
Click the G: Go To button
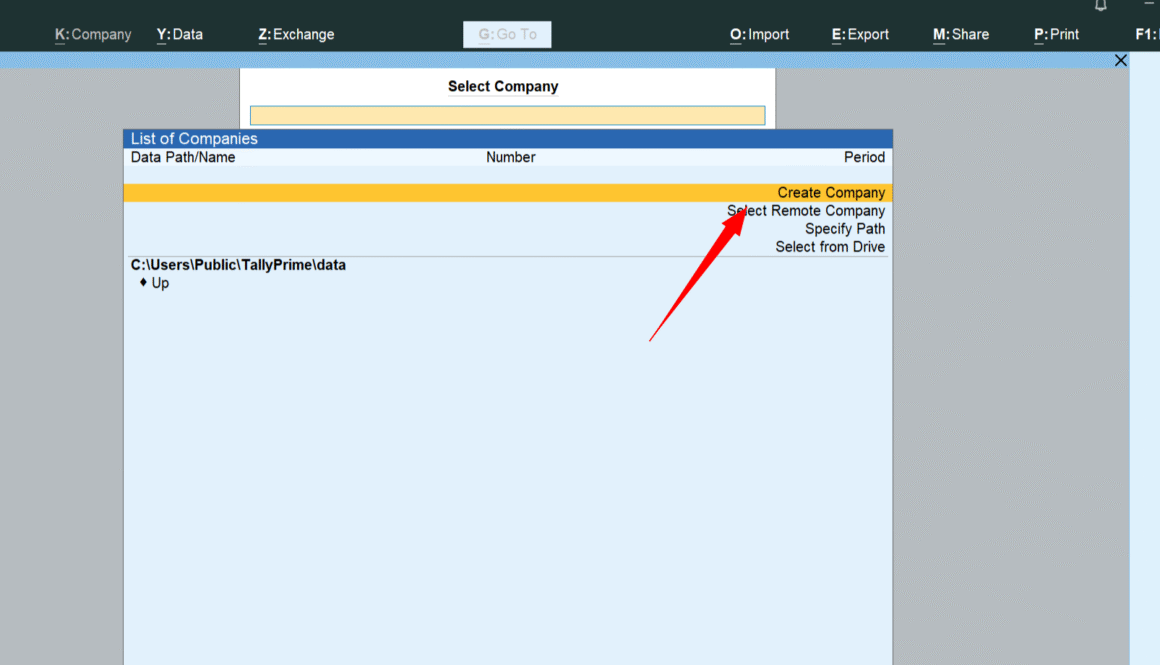[507, 34]
